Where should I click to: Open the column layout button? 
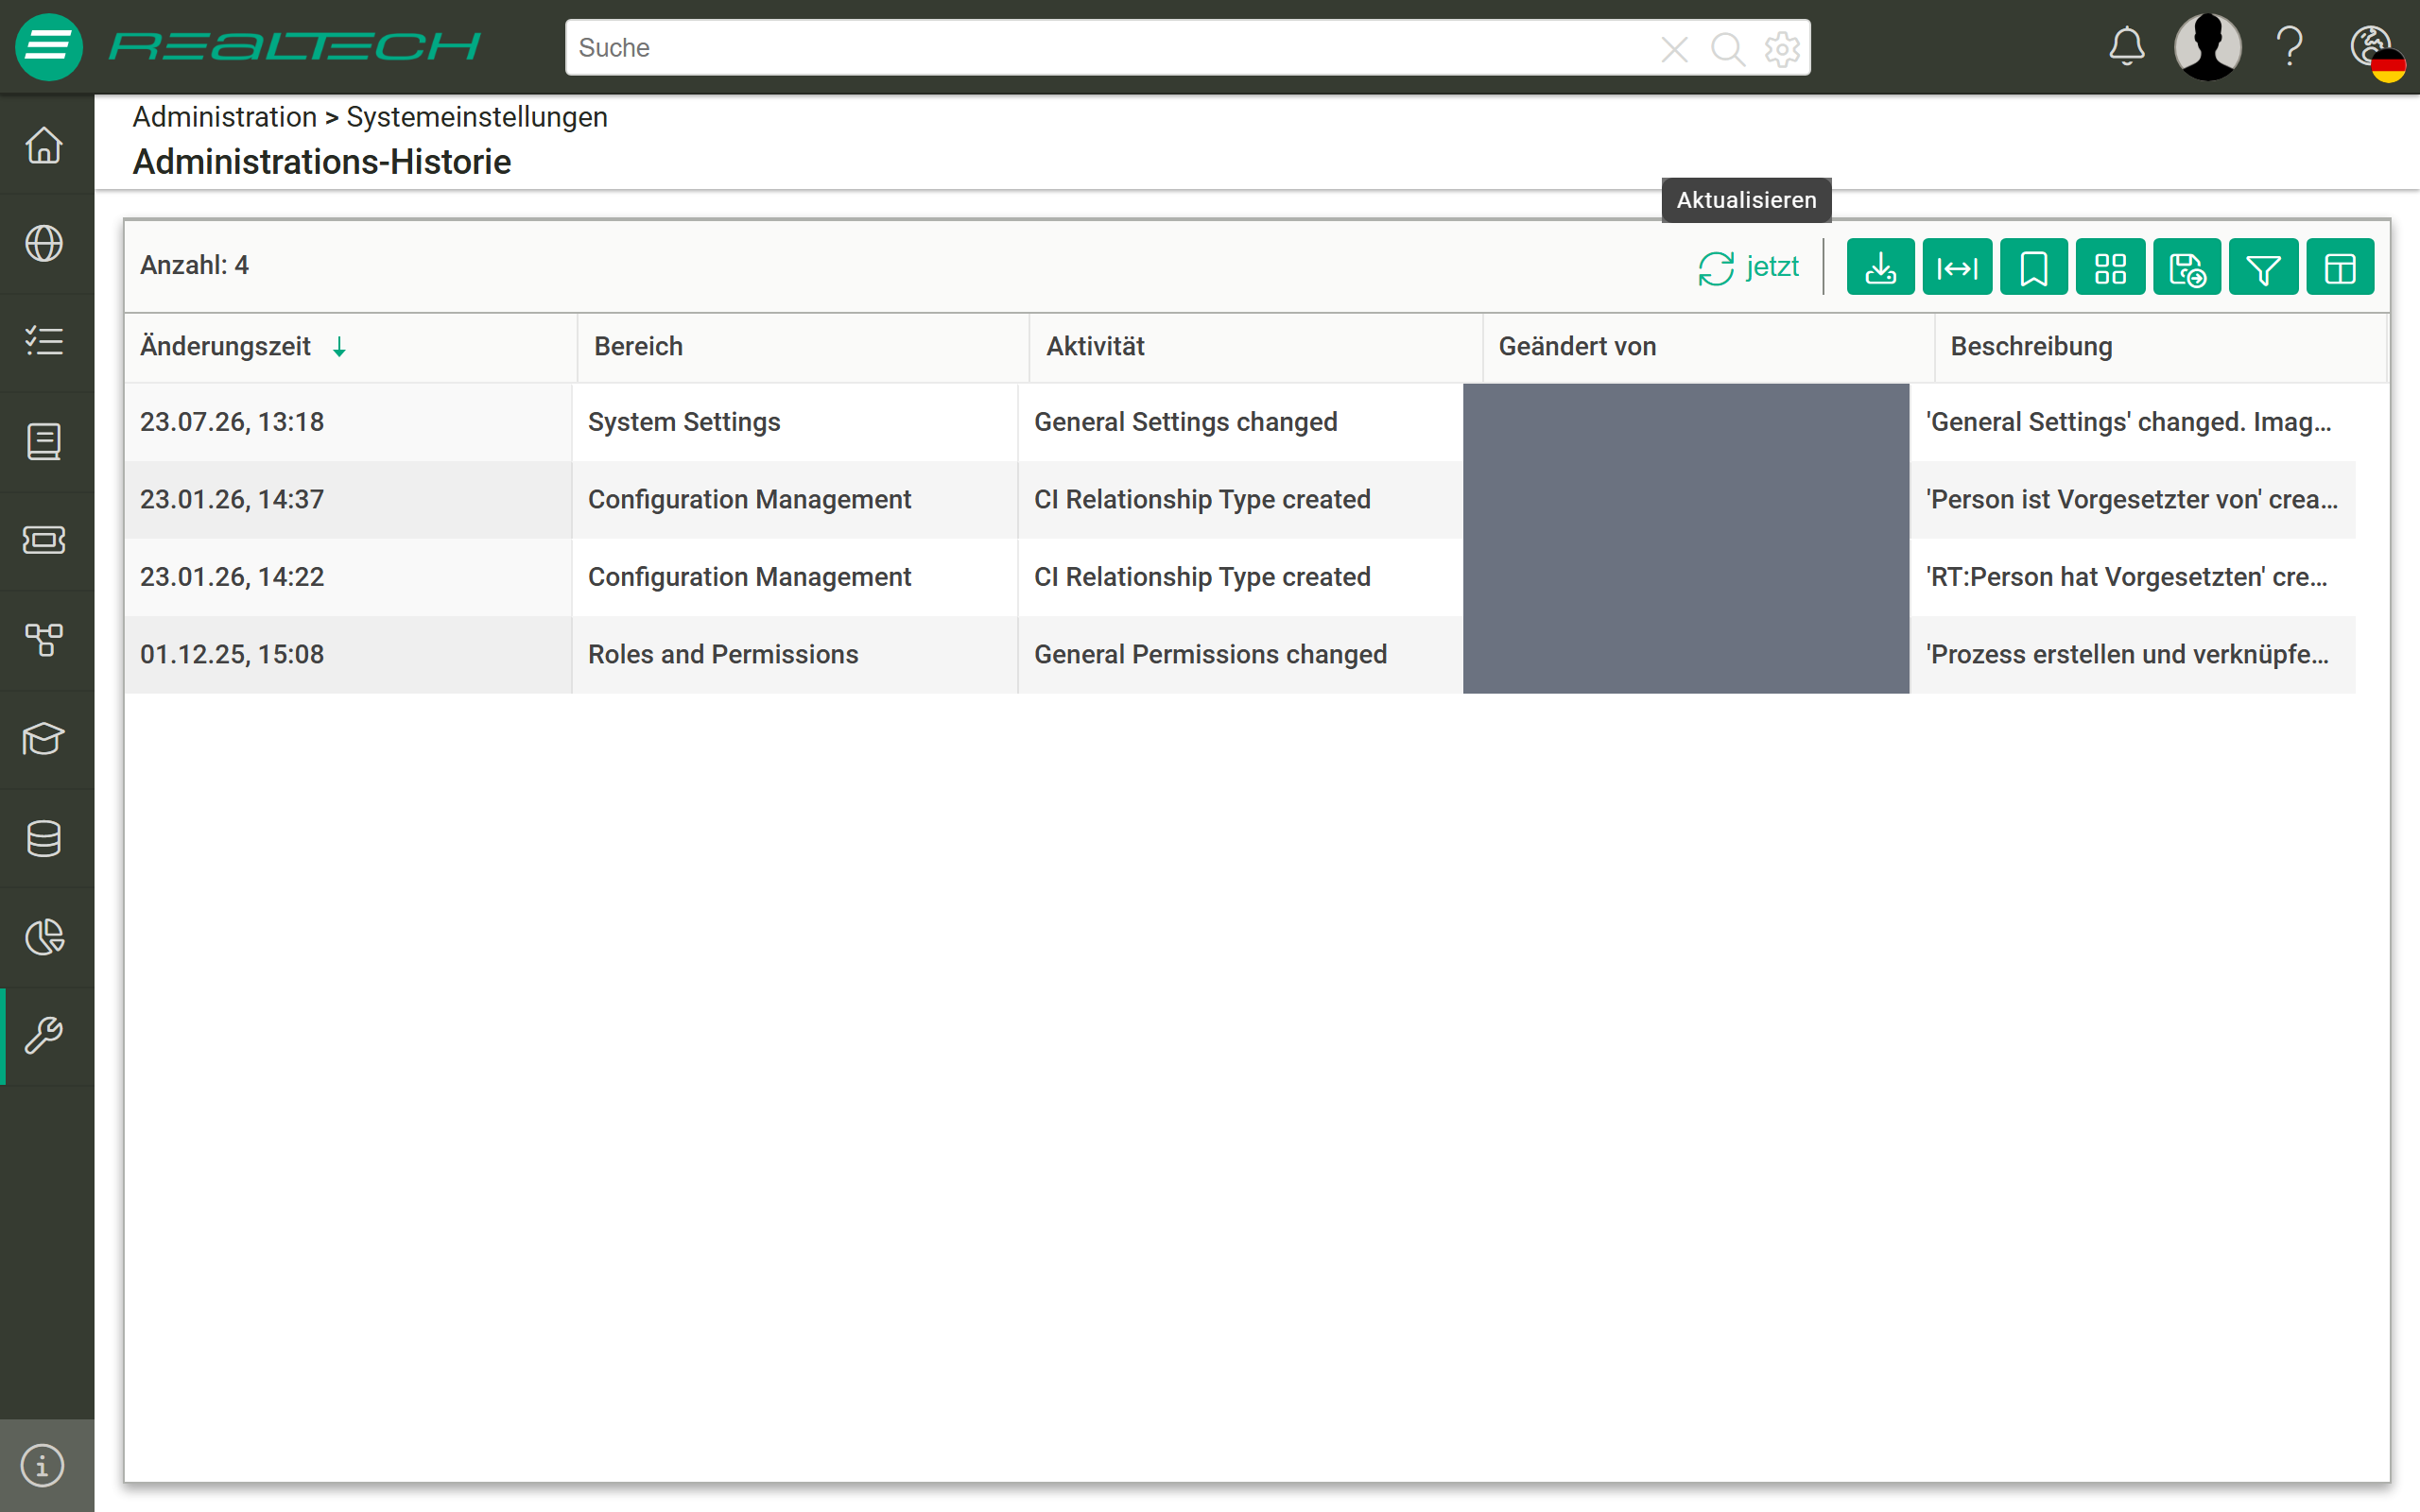pyautogui.click(x=2340, y=267)
